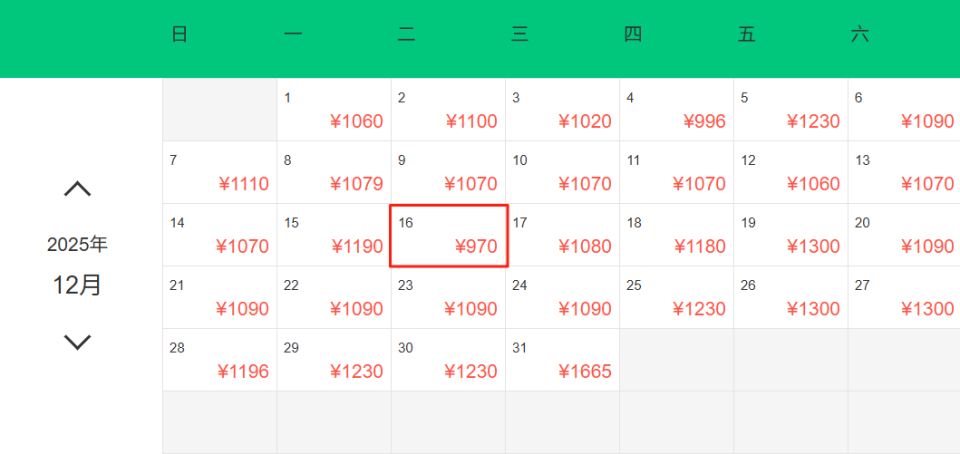
Task: Choose December 28 with ¥1196 fare
Action: pyautogui.click(x=220, y=360)
